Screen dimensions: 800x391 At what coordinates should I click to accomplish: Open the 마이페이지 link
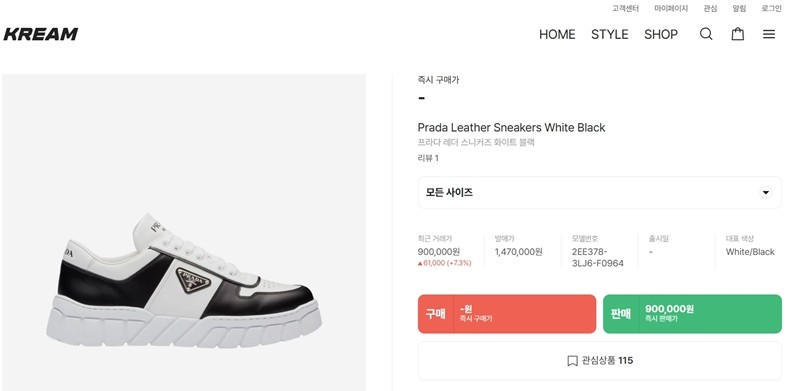coord(671,8)
